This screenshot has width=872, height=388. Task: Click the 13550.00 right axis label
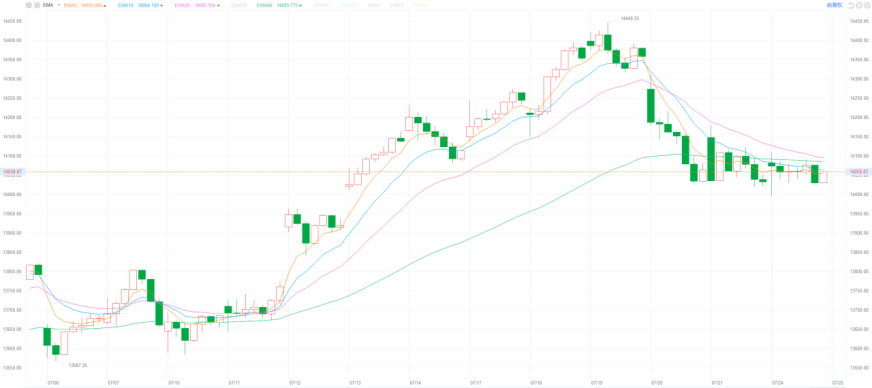(858, 368)
